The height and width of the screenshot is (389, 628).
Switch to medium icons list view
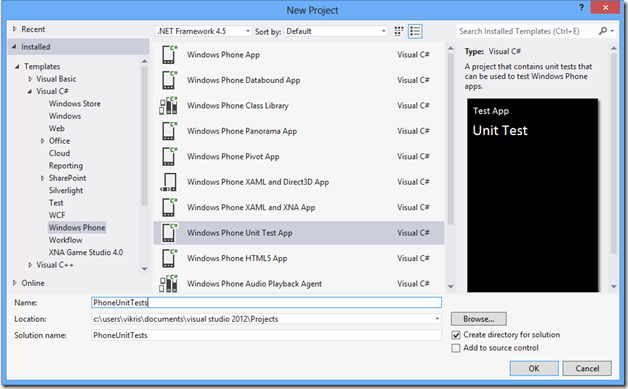click(415, 31)
